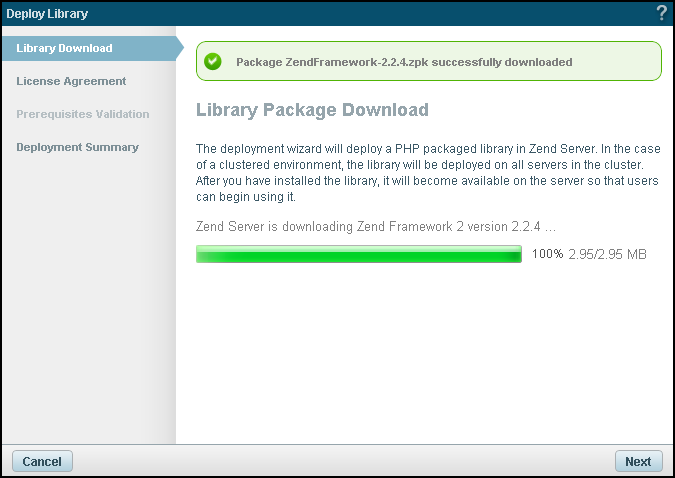Click the Deploy Library title bar text
Viewport: 675px width, 478px height.
click(47, 13)
